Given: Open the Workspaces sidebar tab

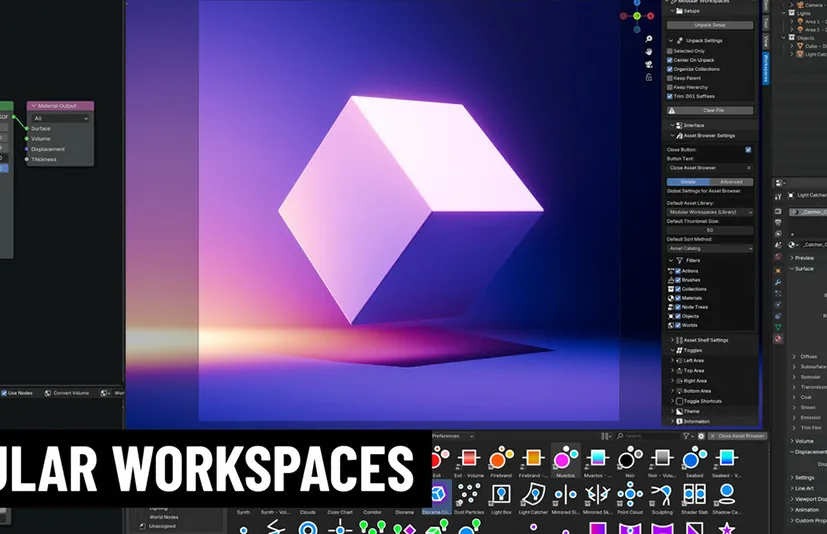Looking at the screenshot, I should pos(766,68).
